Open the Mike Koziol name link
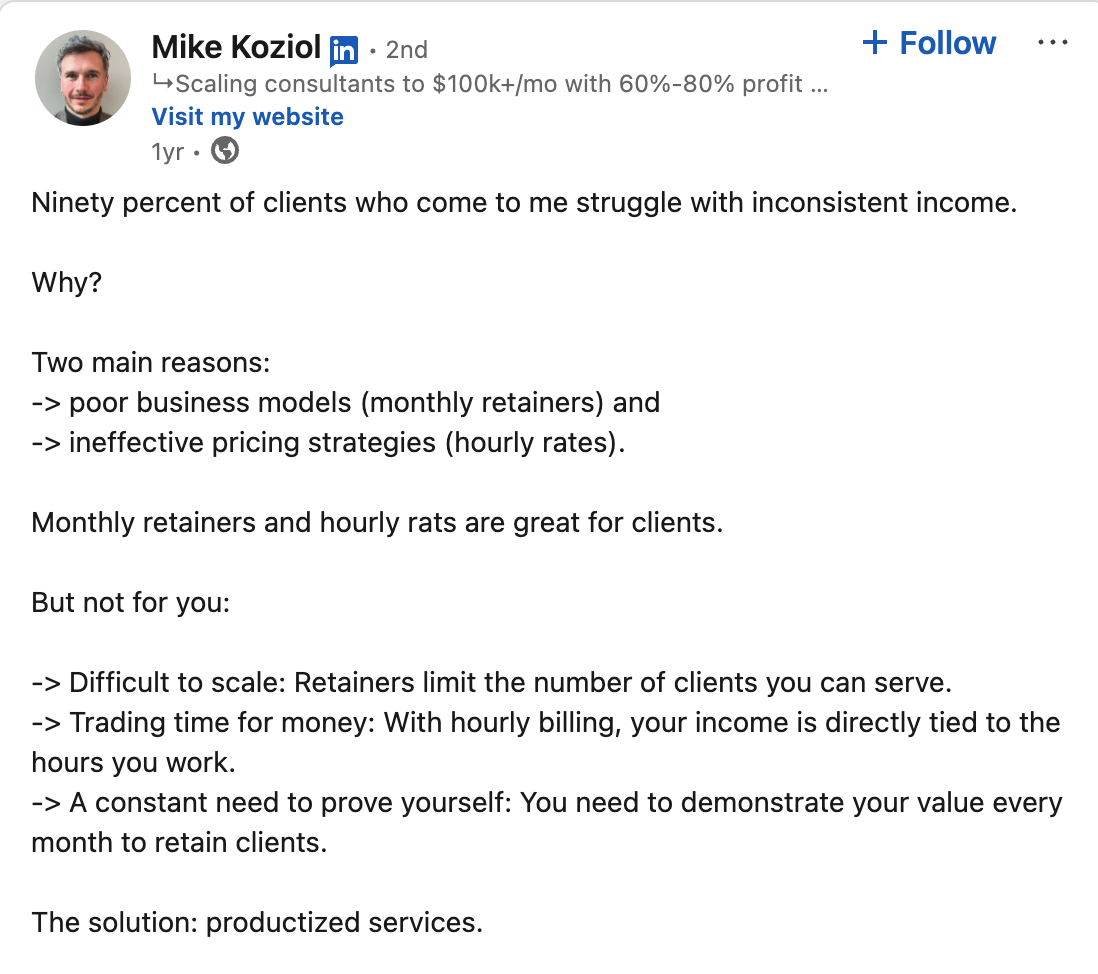 pos(236,48)
